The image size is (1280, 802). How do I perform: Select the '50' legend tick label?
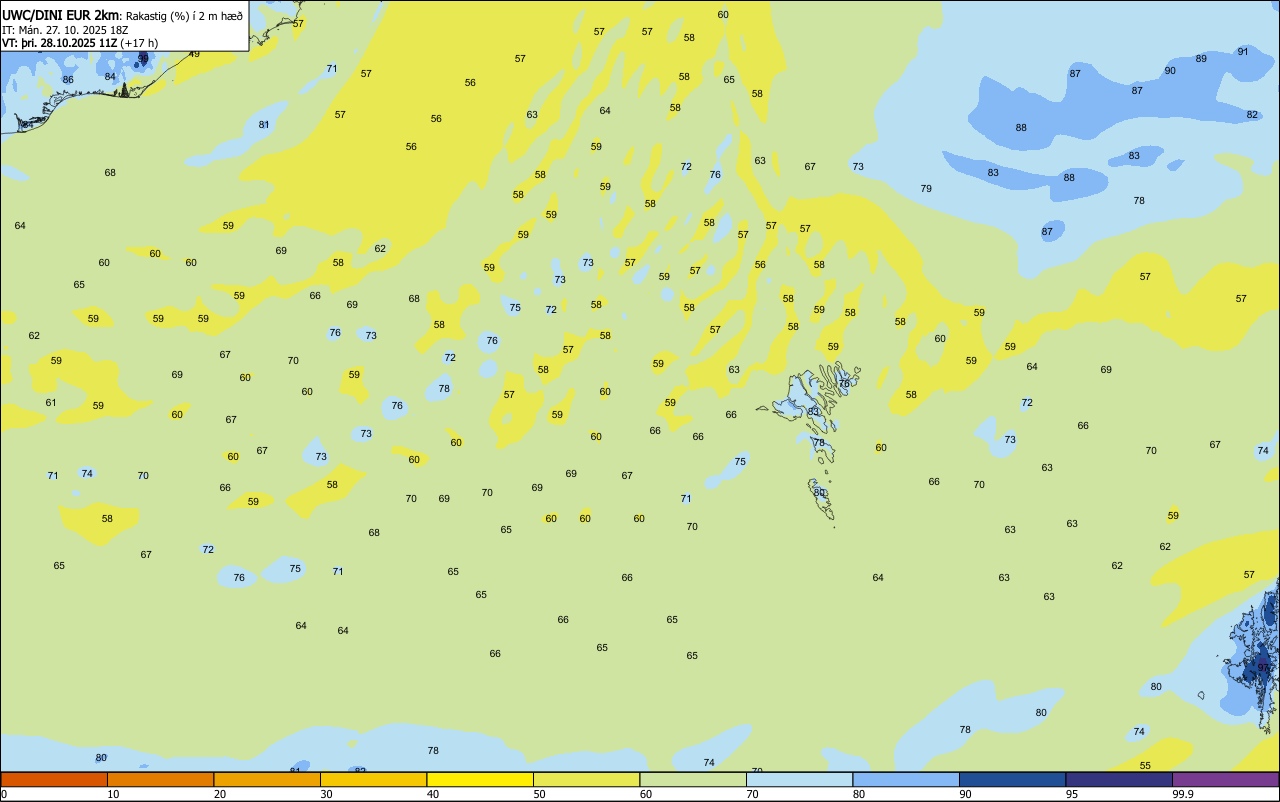click(x=539, y=794)
